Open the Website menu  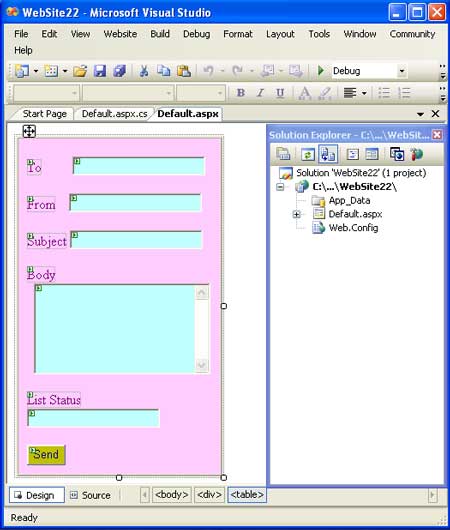point(120,34)
